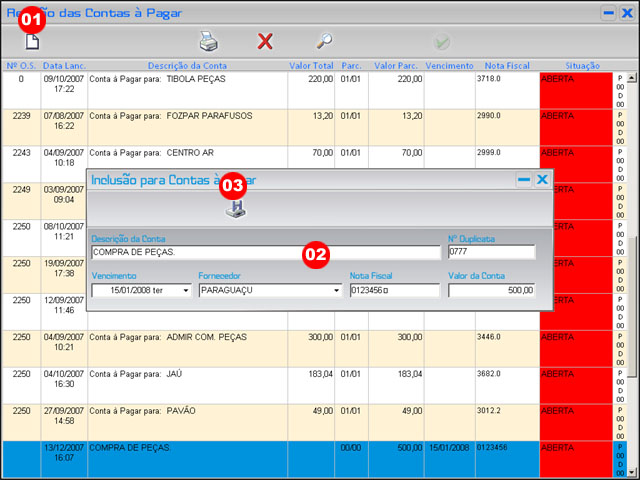This screenshot has height=480, width=640.
Task: Open the Vencimento date dropdown
Action: 186,291
